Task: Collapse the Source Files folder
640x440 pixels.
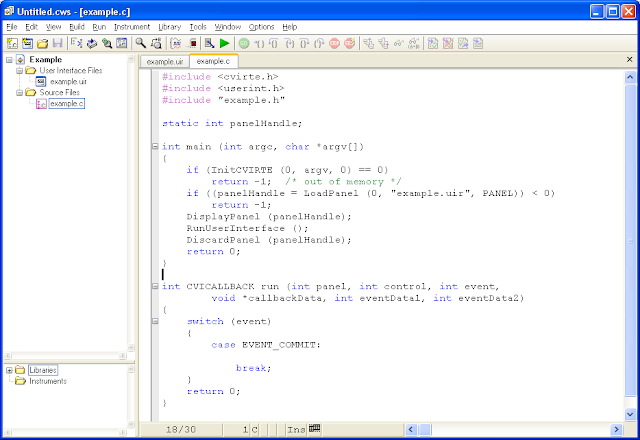Action: (x=19, y=93)
